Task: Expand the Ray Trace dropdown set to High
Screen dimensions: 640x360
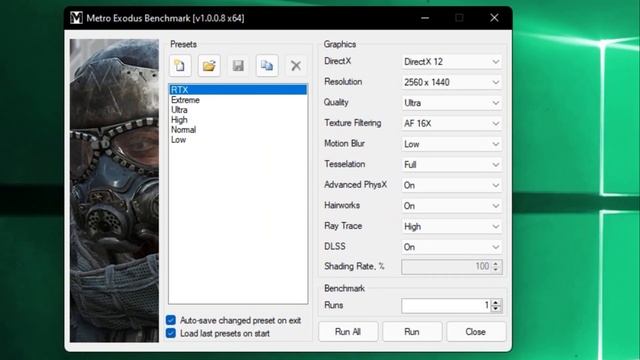Action: point(452,227)
